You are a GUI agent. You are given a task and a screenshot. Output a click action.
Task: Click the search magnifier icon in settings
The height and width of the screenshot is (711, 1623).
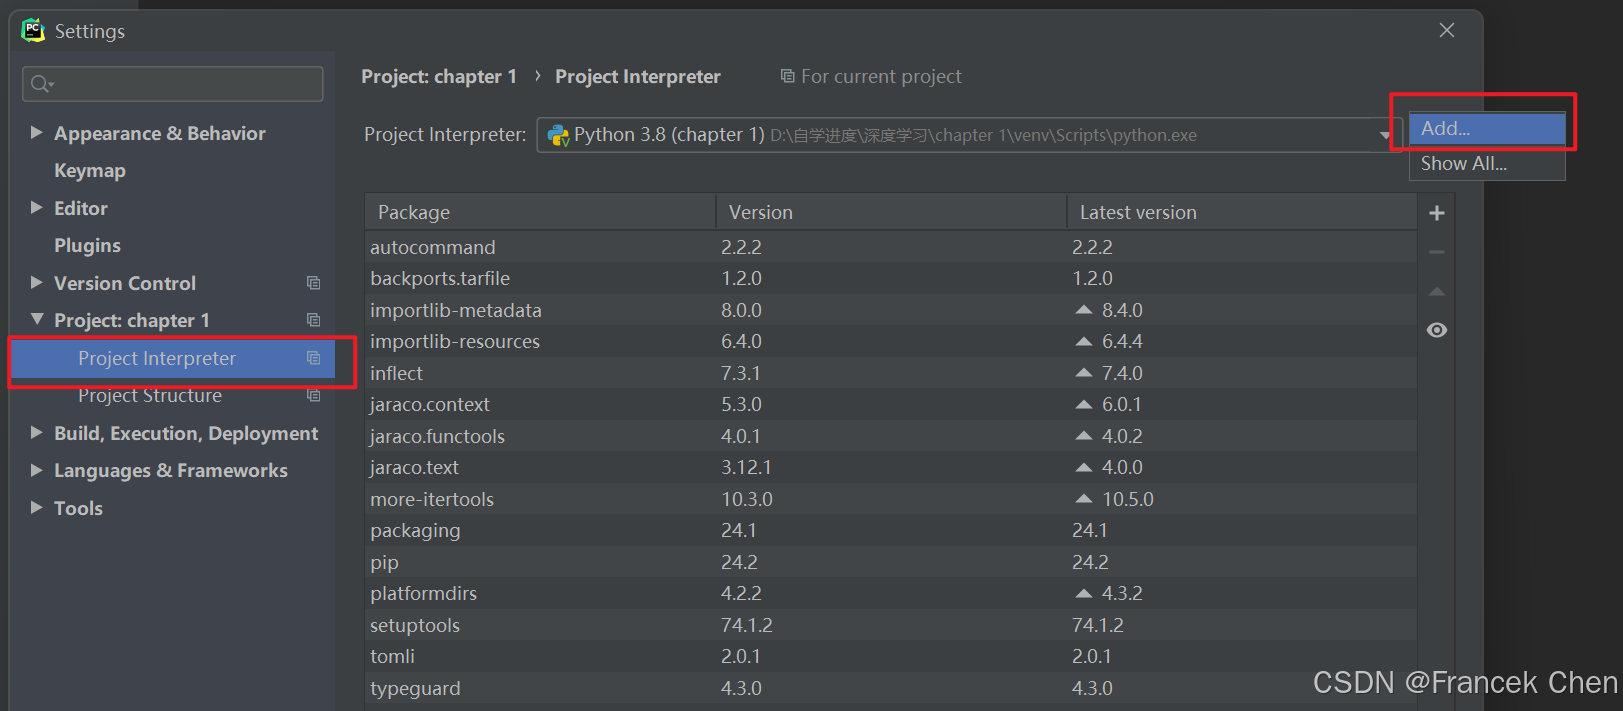pyautogui.click(x=41, y=84)
